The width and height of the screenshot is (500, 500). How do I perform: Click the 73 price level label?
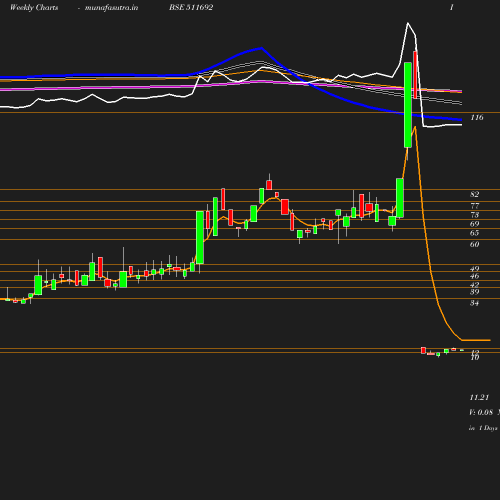pos(475,215)
